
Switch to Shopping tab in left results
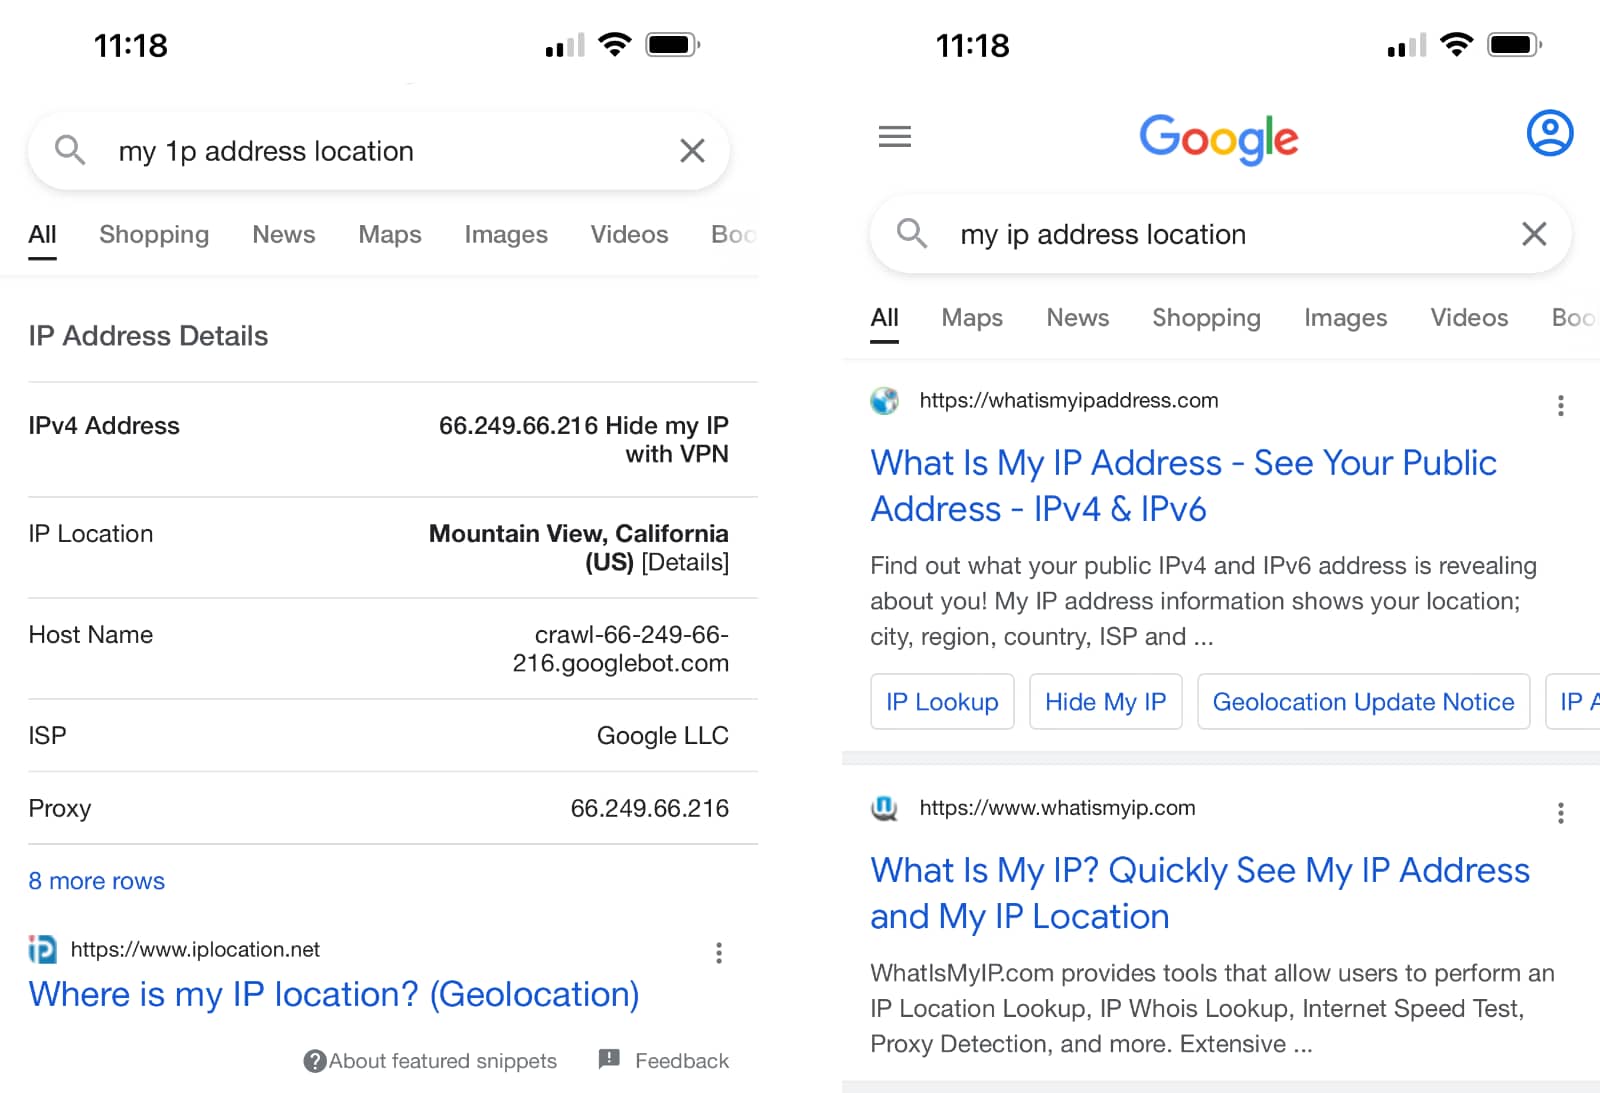point(154,234)
